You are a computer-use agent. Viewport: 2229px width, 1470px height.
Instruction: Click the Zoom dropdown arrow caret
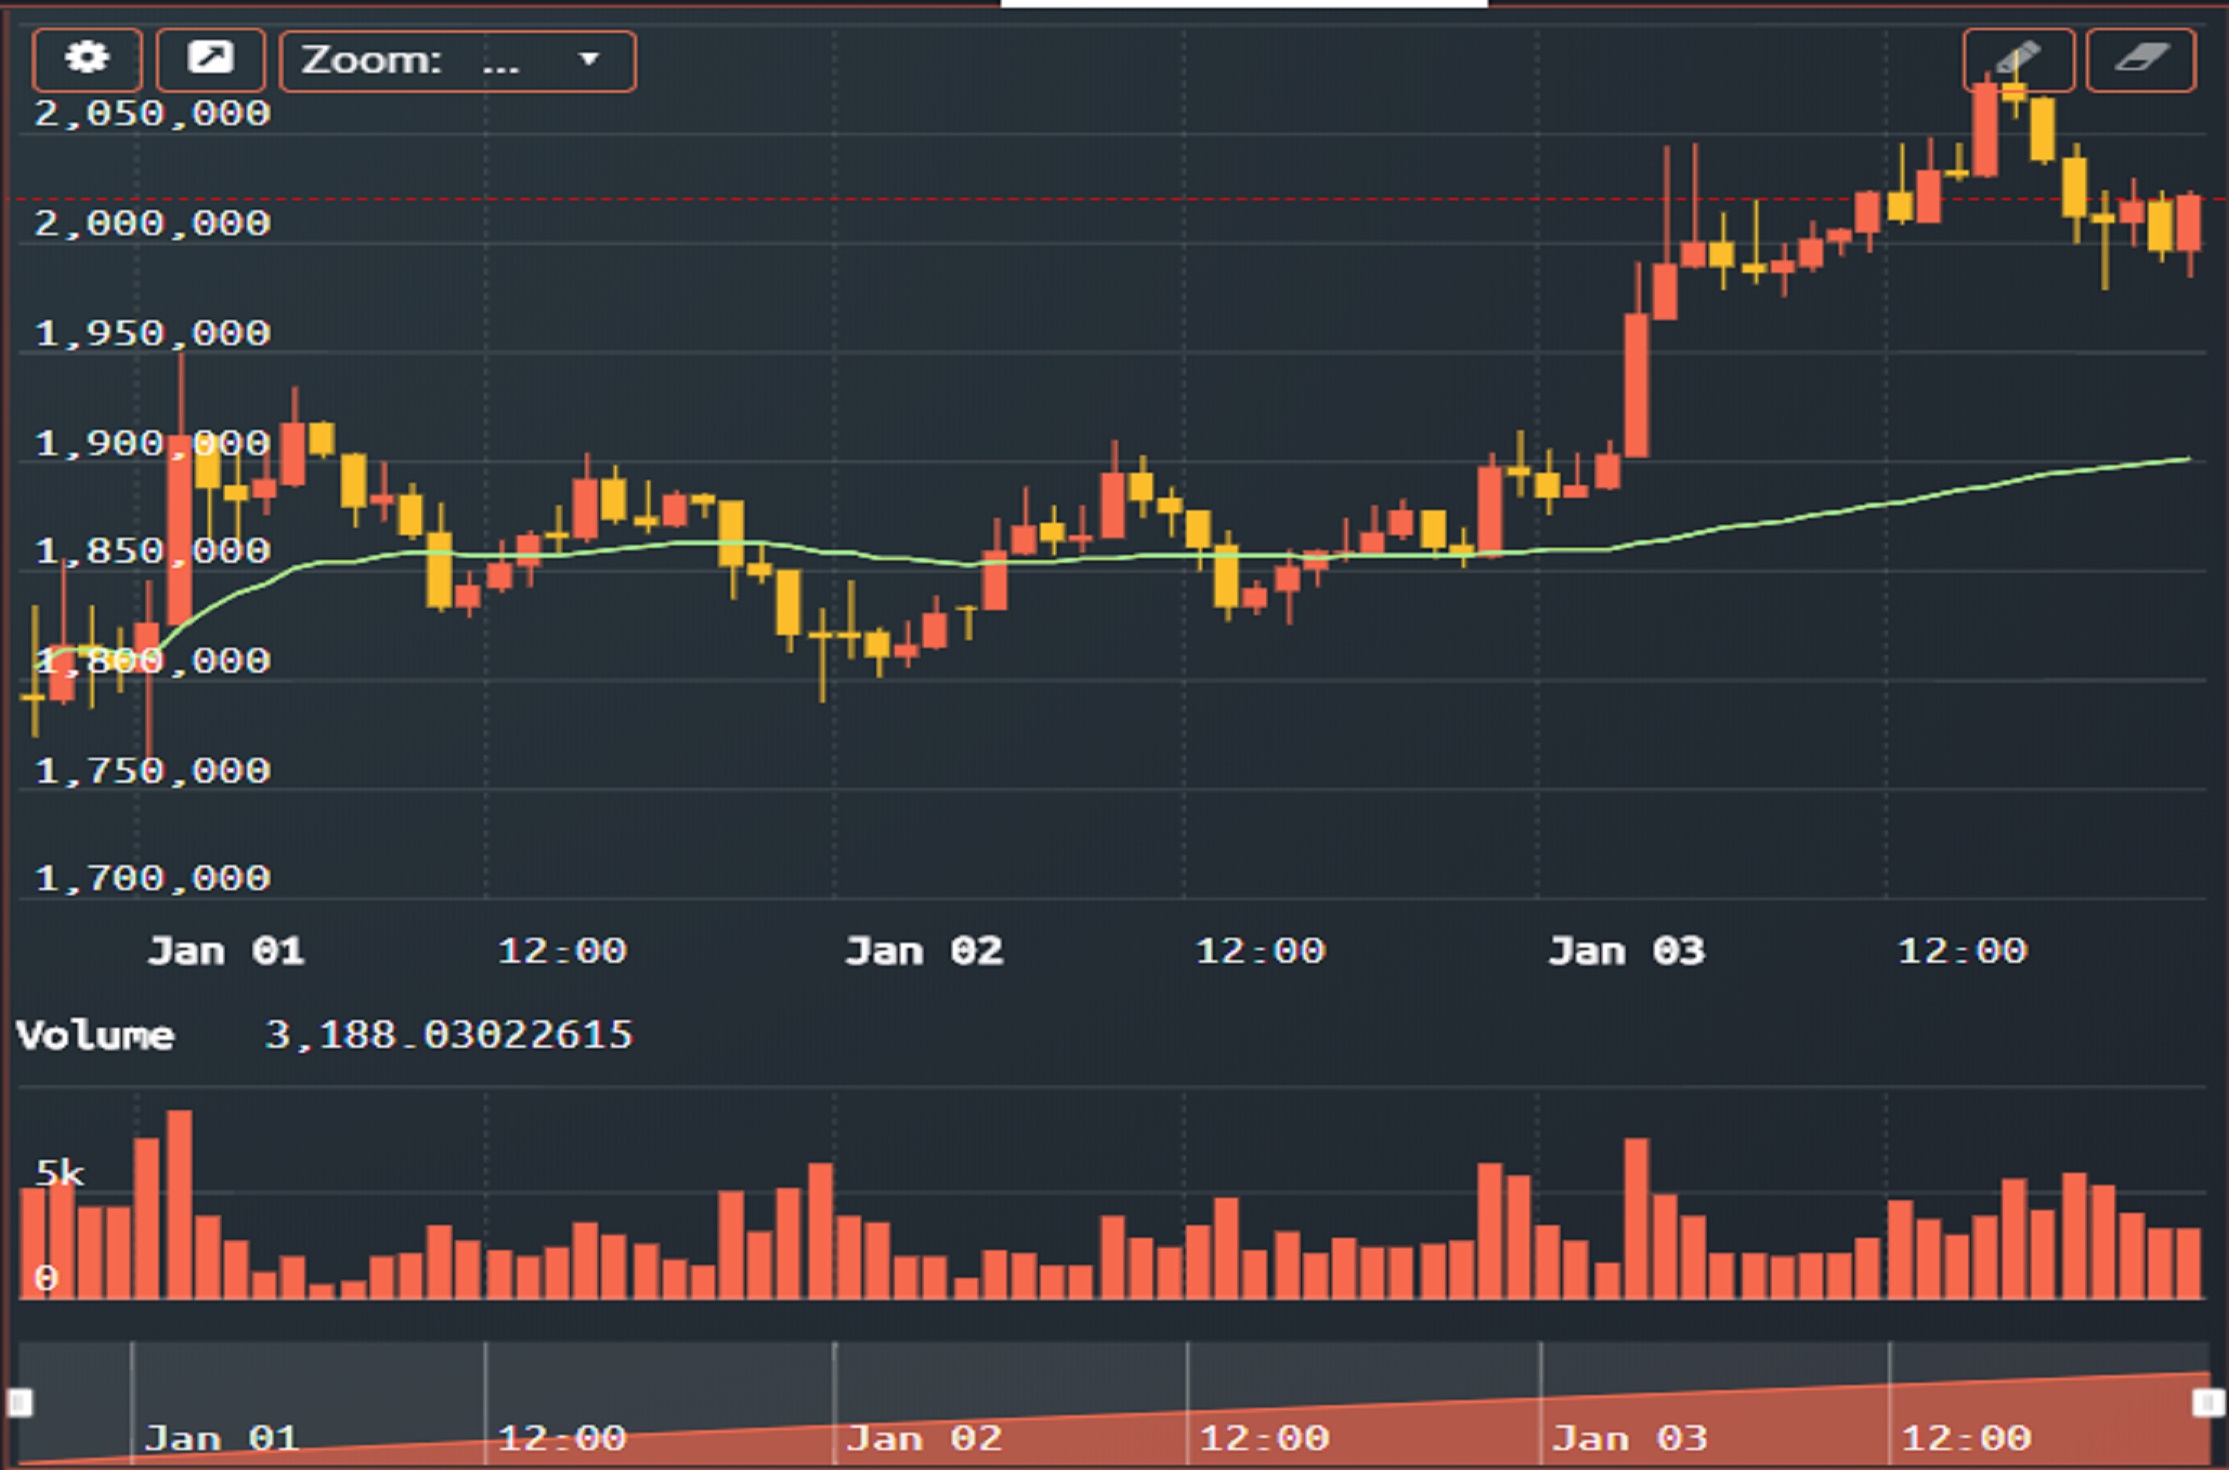[589, 60]
